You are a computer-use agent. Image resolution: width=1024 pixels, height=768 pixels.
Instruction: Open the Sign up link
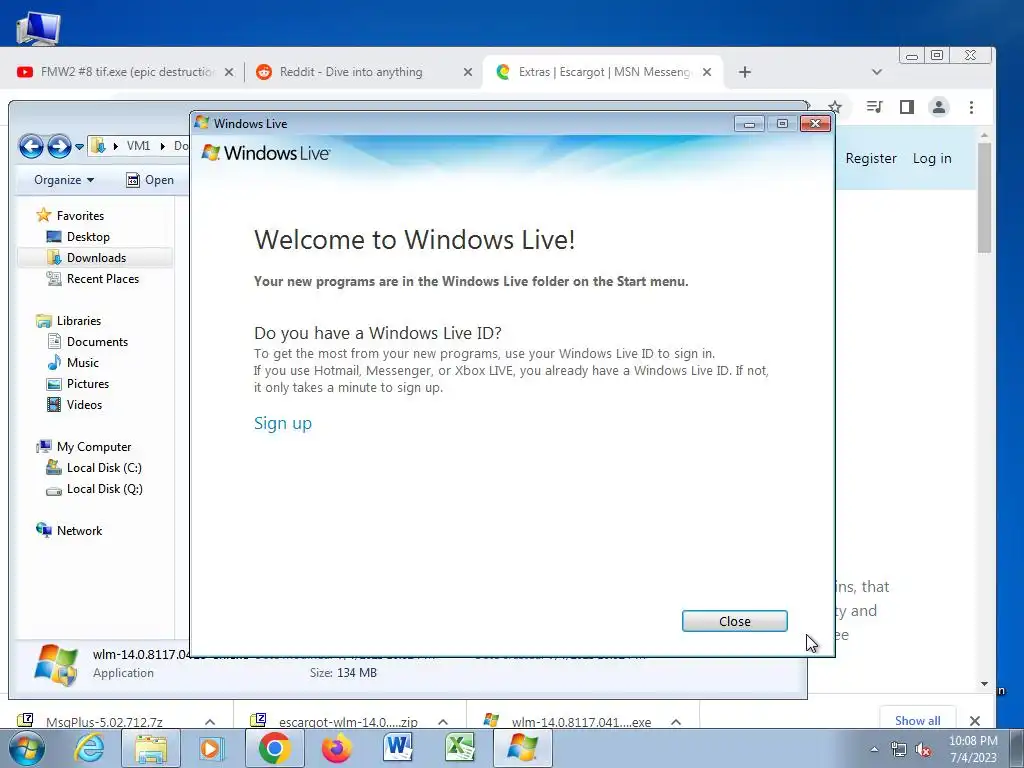point(283,423)
